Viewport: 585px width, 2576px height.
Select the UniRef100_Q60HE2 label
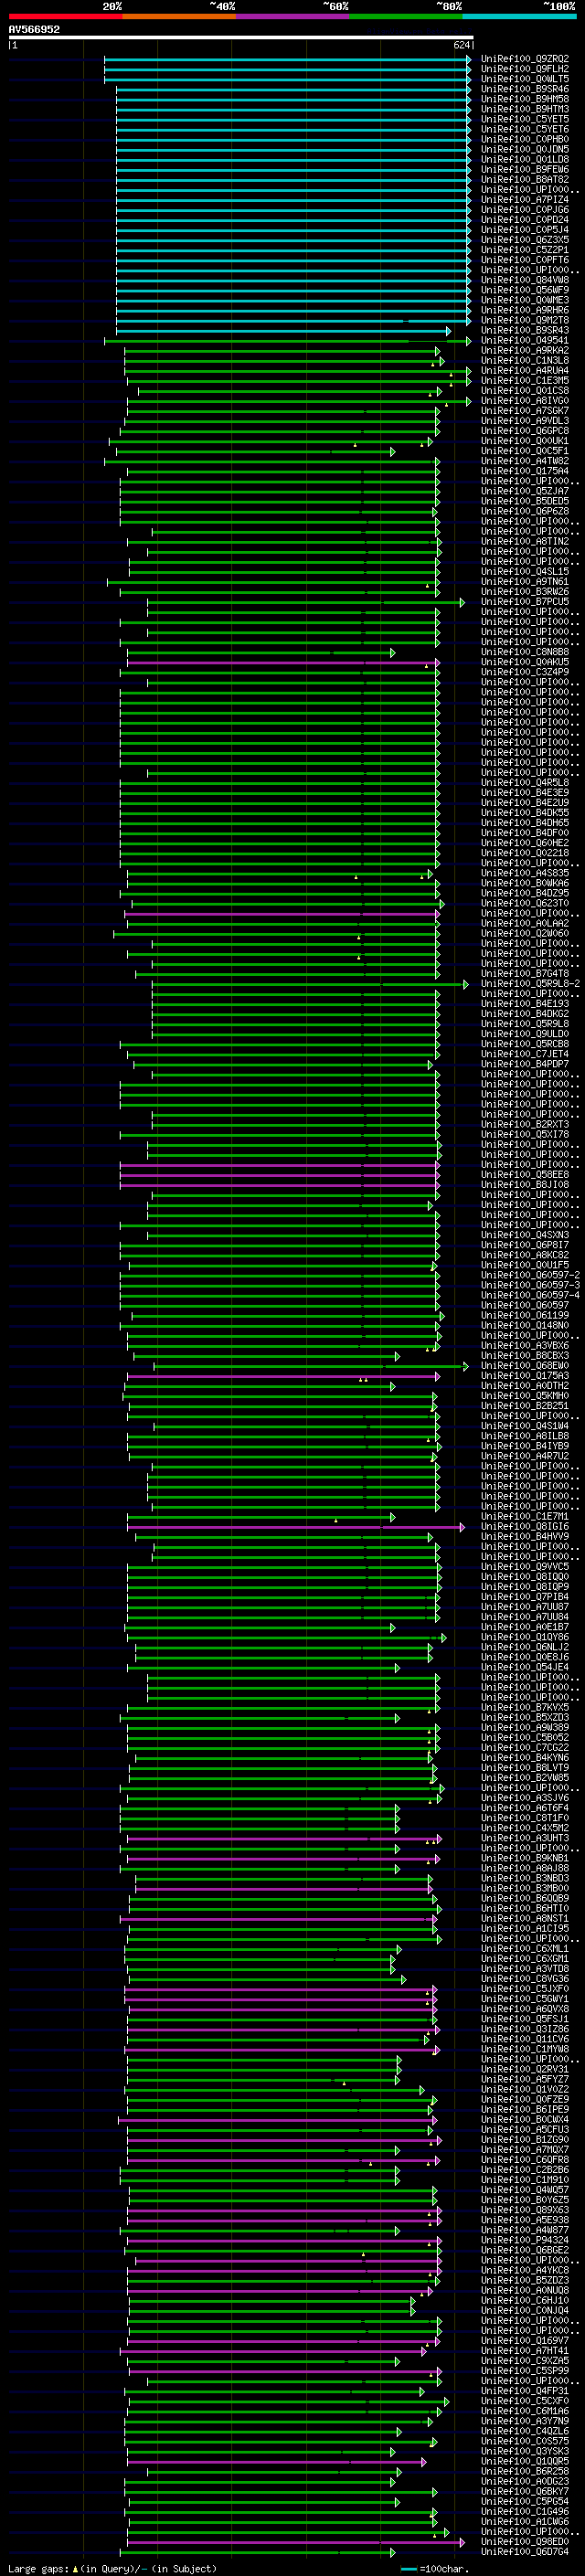[525, 842]
